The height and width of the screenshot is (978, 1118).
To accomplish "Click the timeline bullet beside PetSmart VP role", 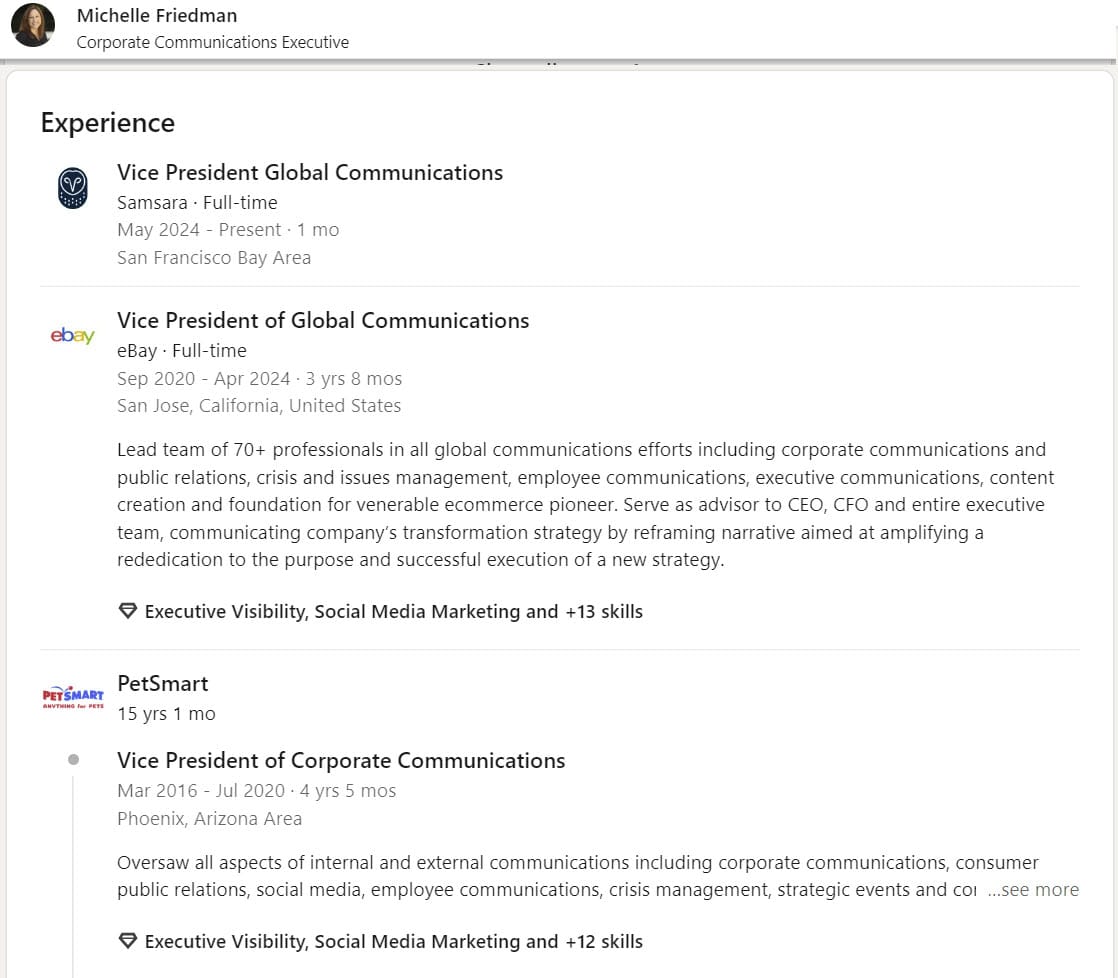I will (x=73, y=760).
